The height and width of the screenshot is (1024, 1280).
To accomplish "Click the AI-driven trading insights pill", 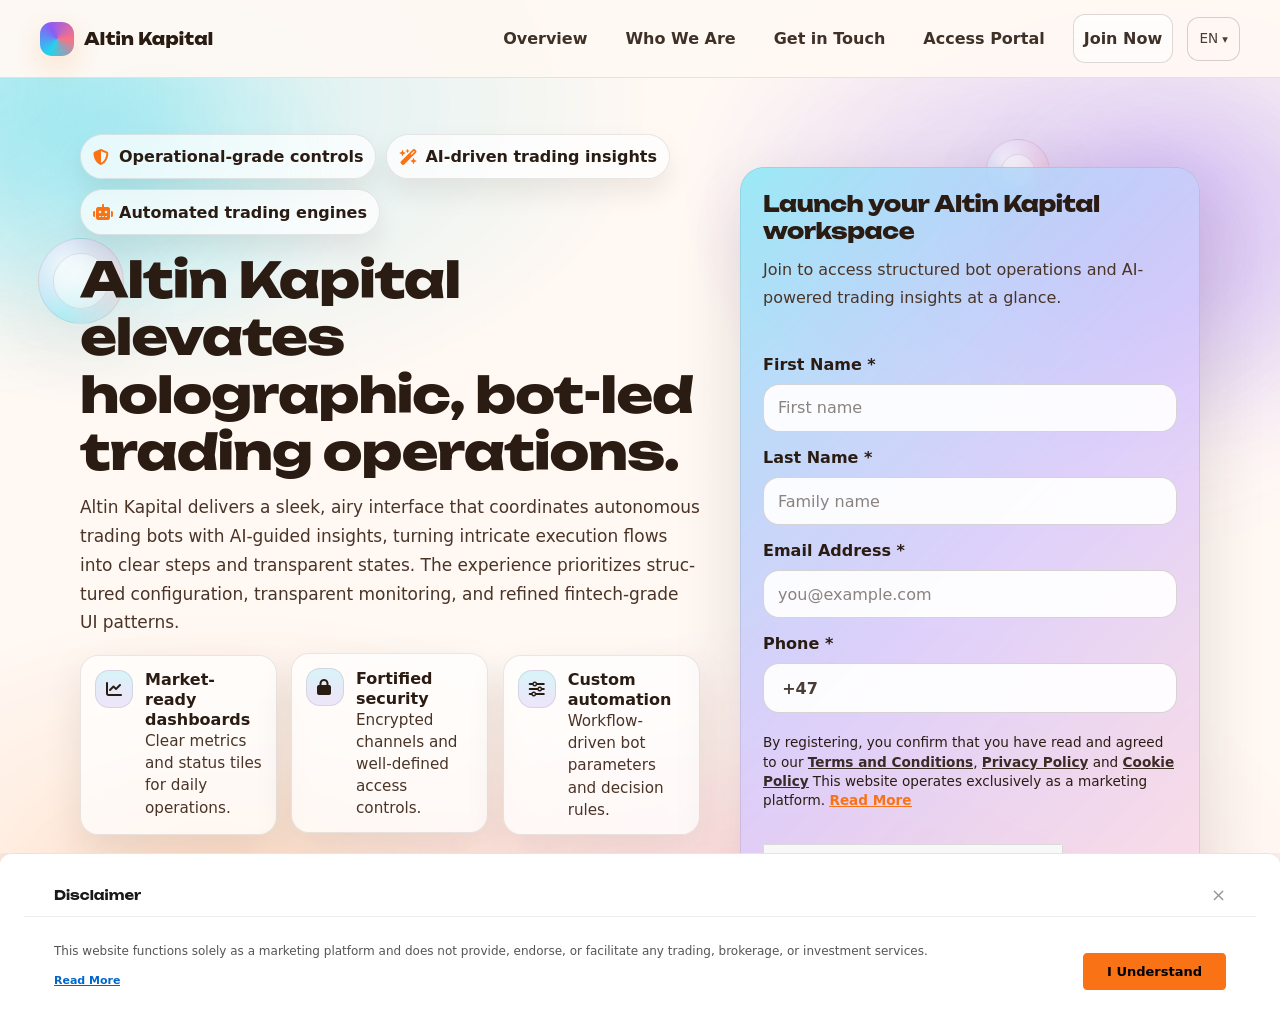I will [528, 157].
